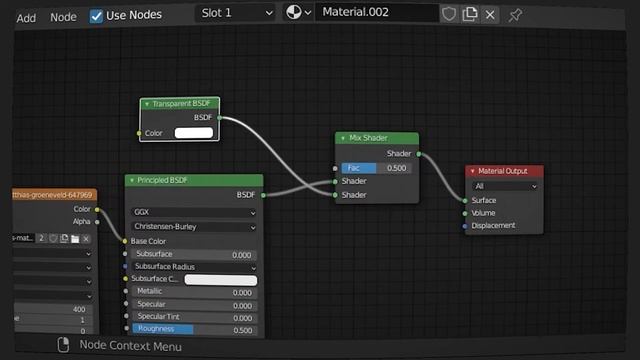Click the Metallic input socket
This screenshot has height=360, width=640.
pos(126,291)
